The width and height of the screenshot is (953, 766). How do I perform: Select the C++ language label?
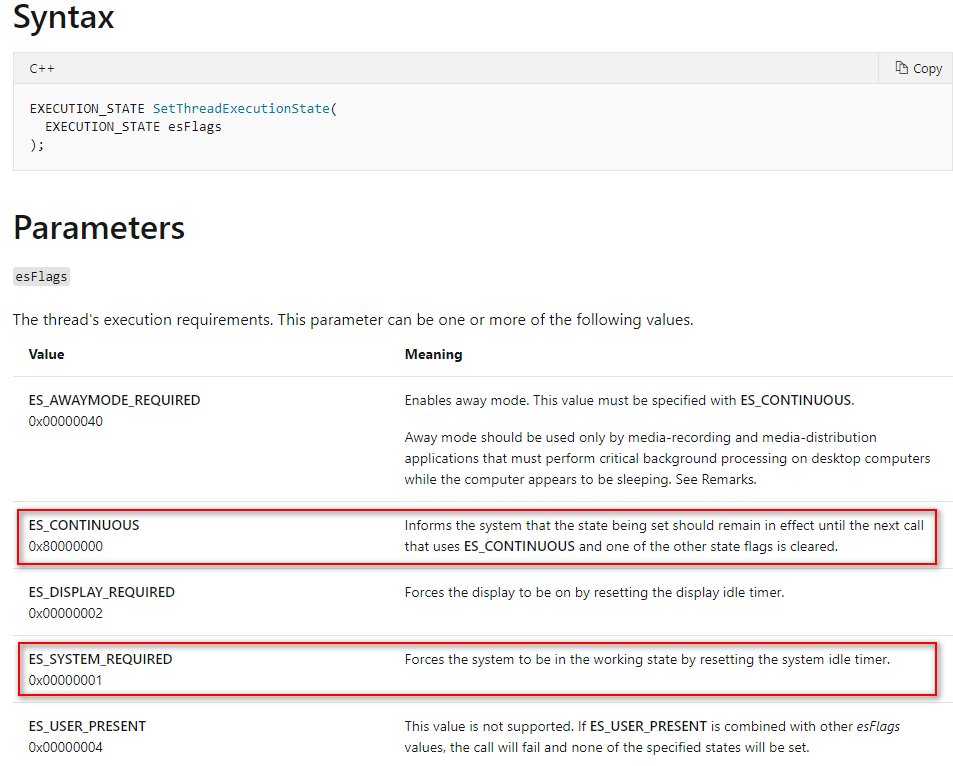coord(42,69)
